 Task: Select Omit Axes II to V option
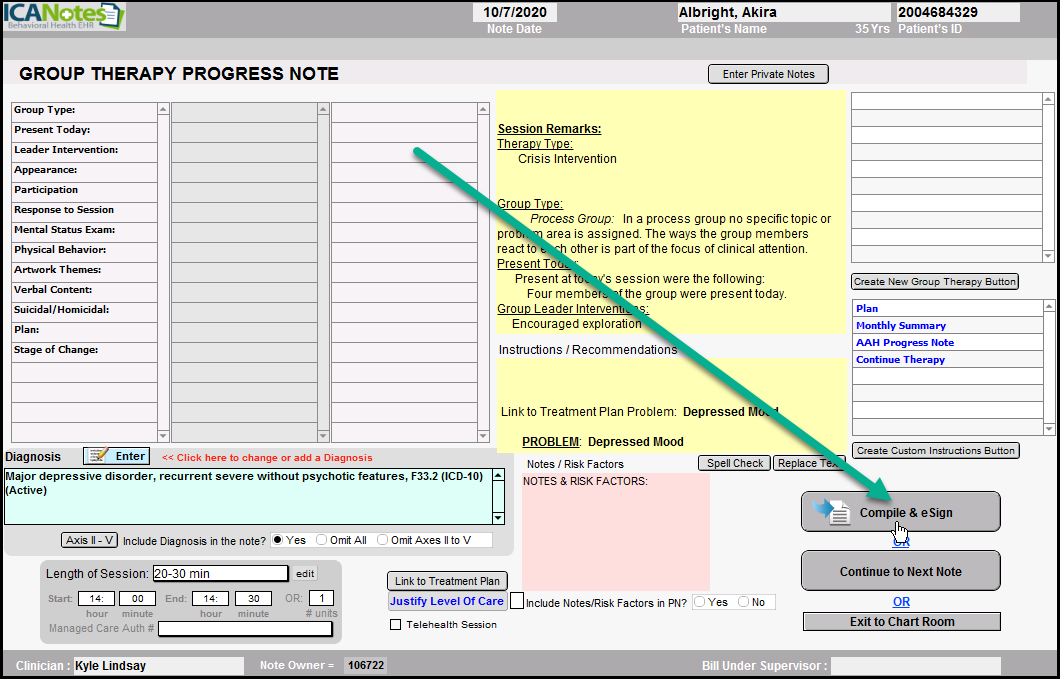[383, 540]
